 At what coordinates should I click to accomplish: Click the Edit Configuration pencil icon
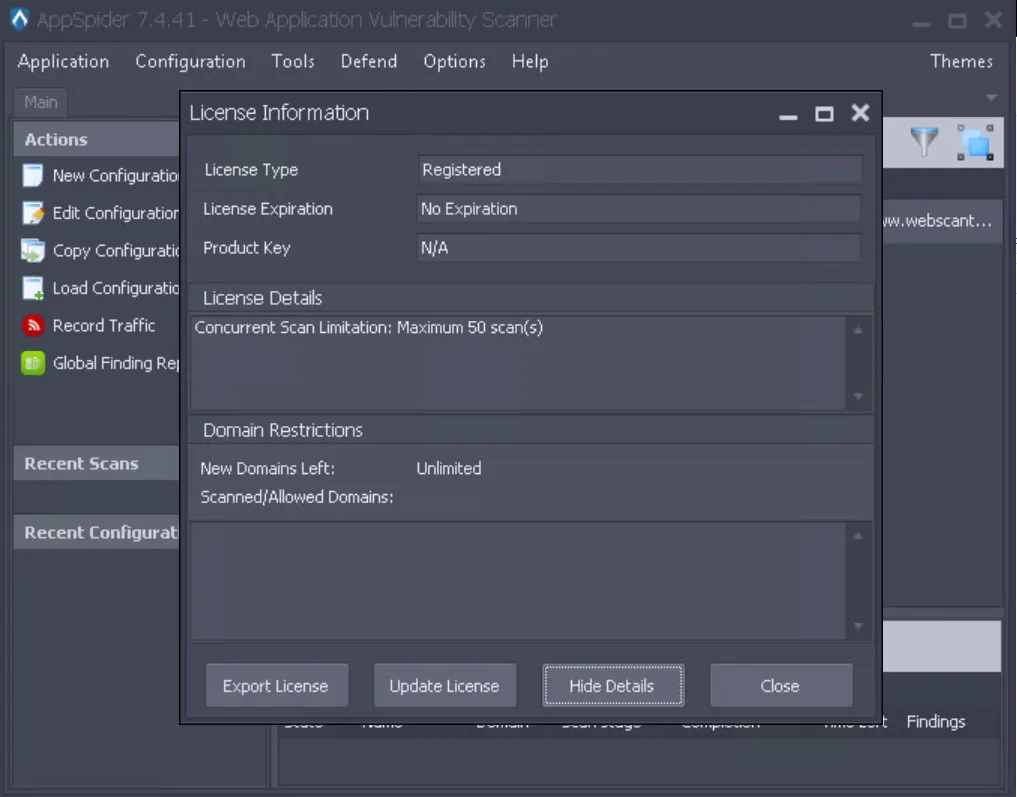(x=32, y=213)
